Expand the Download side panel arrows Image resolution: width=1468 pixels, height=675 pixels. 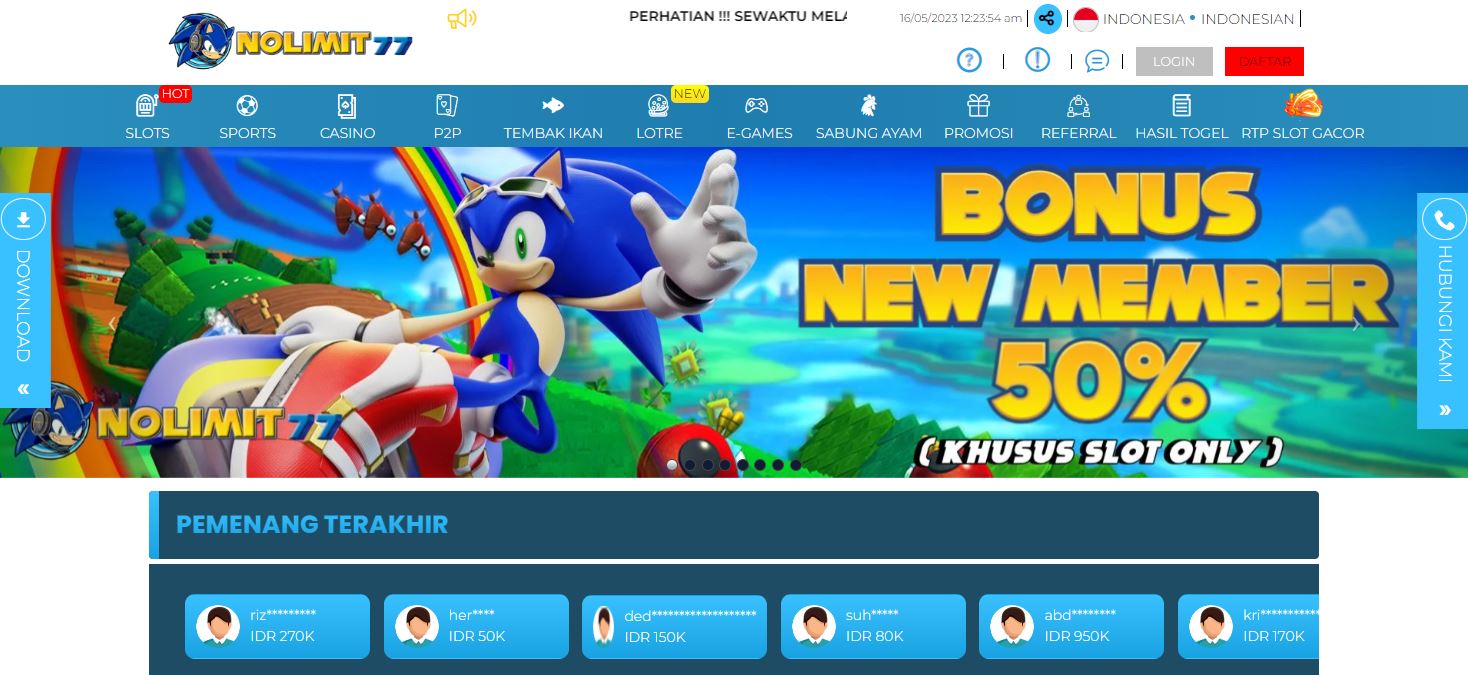(23, 389)
